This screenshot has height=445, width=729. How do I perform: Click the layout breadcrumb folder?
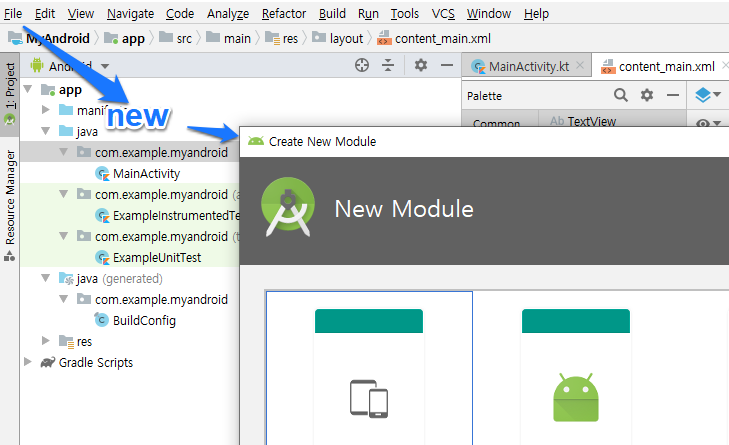[337, 39]
